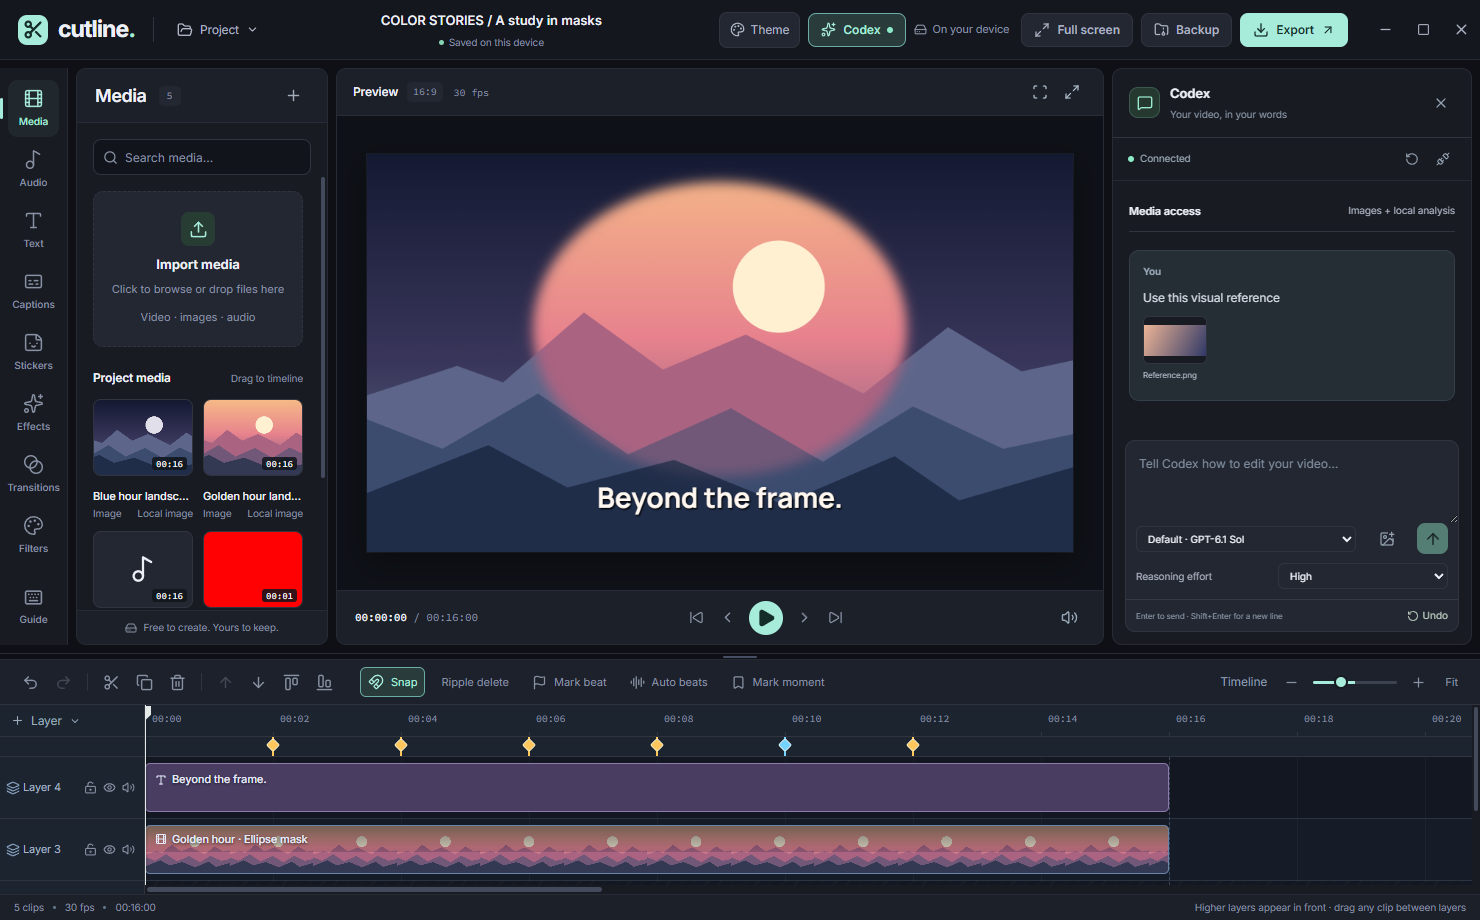Switch to the Media sidebar tab
This screenshot has height=920, width=1480.
pos(33,107)
